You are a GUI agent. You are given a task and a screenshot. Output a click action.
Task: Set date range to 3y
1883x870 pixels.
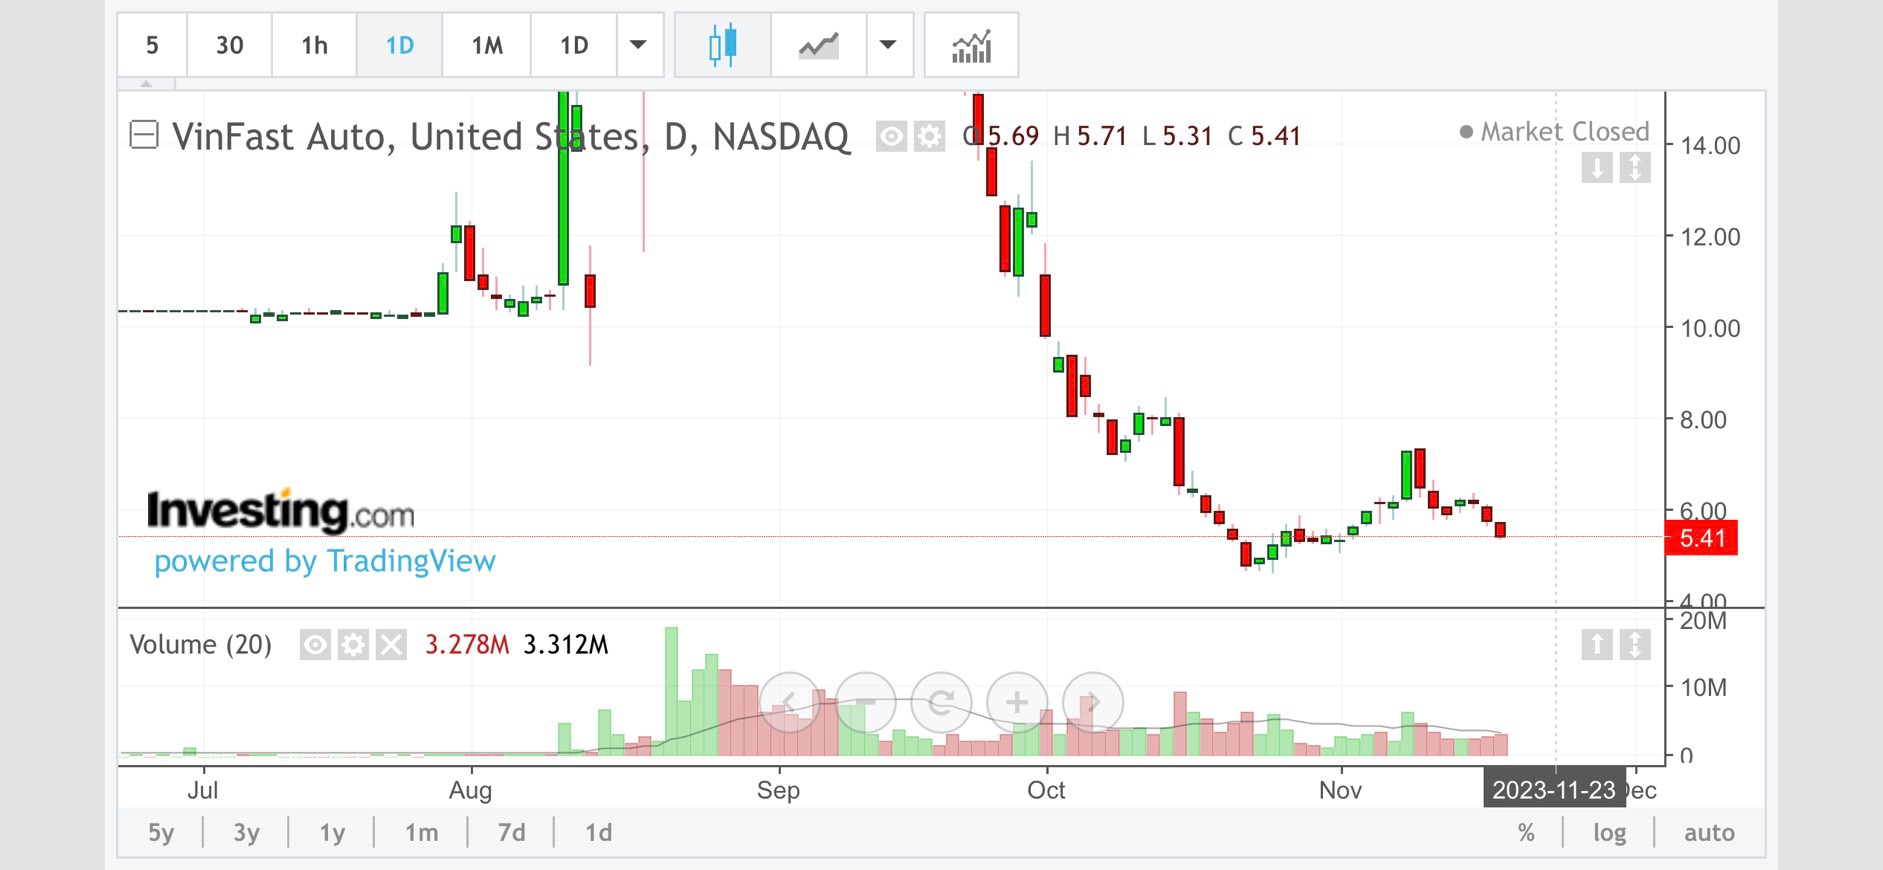pos(247,833)
